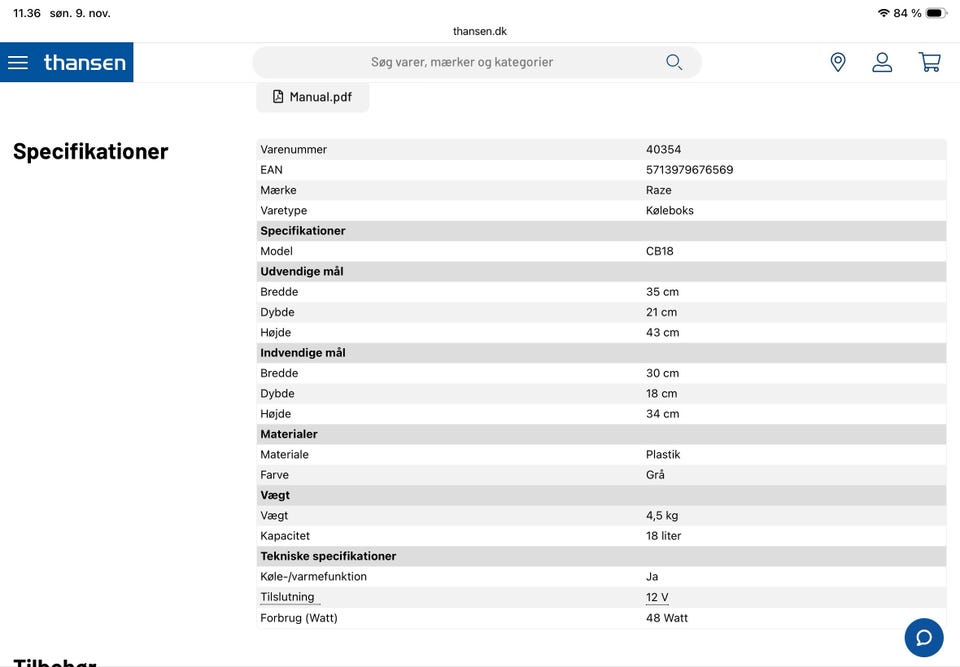
Task: Click the Tilslutning specification term
Action: [x=287, y=597]
